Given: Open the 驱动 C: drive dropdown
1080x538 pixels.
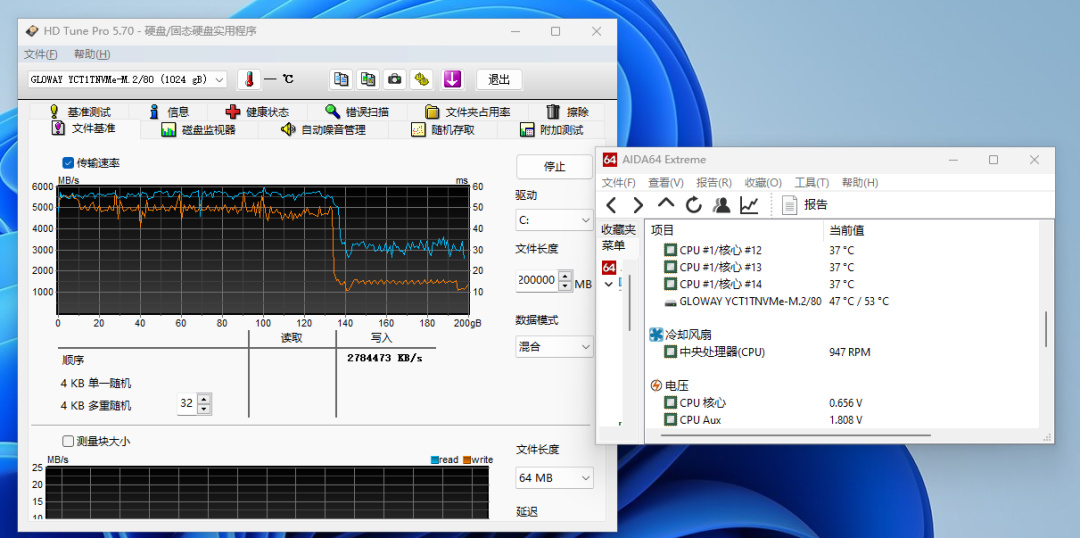Looking at the screenshot, I should (x=554, y=220).
